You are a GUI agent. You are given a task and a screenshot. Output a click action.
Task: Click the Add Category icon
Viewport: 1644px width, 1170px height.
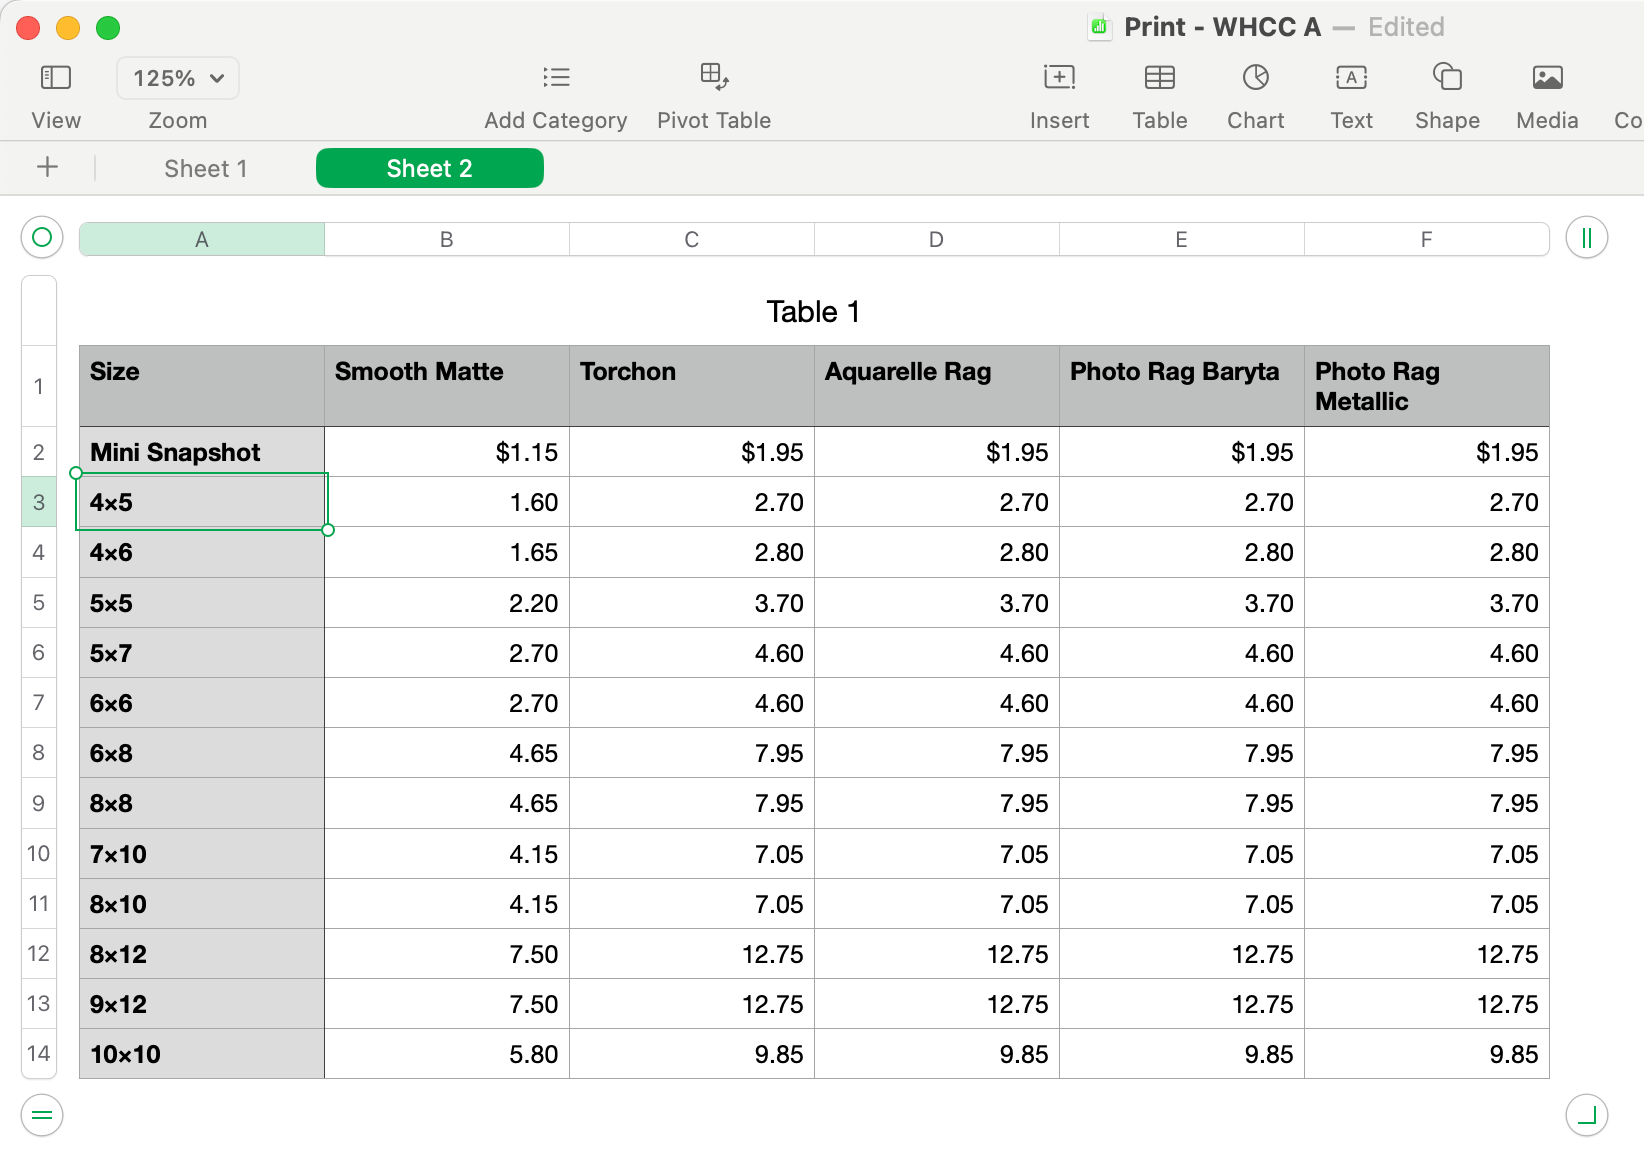[x=556, y=78]
